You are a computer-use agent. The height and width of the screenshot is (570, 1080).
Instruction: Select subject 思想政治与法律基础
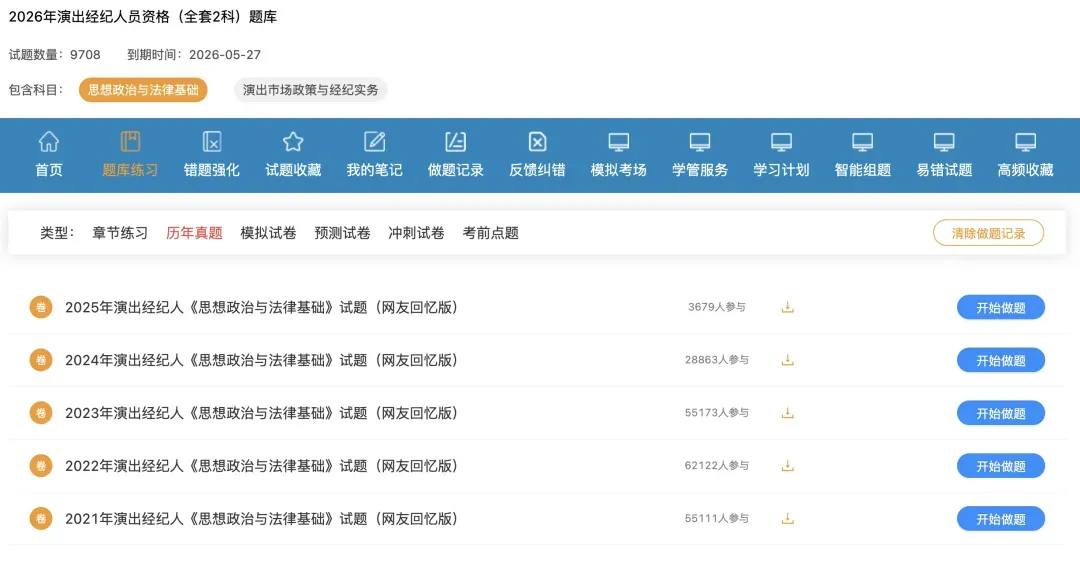[143, 89]
